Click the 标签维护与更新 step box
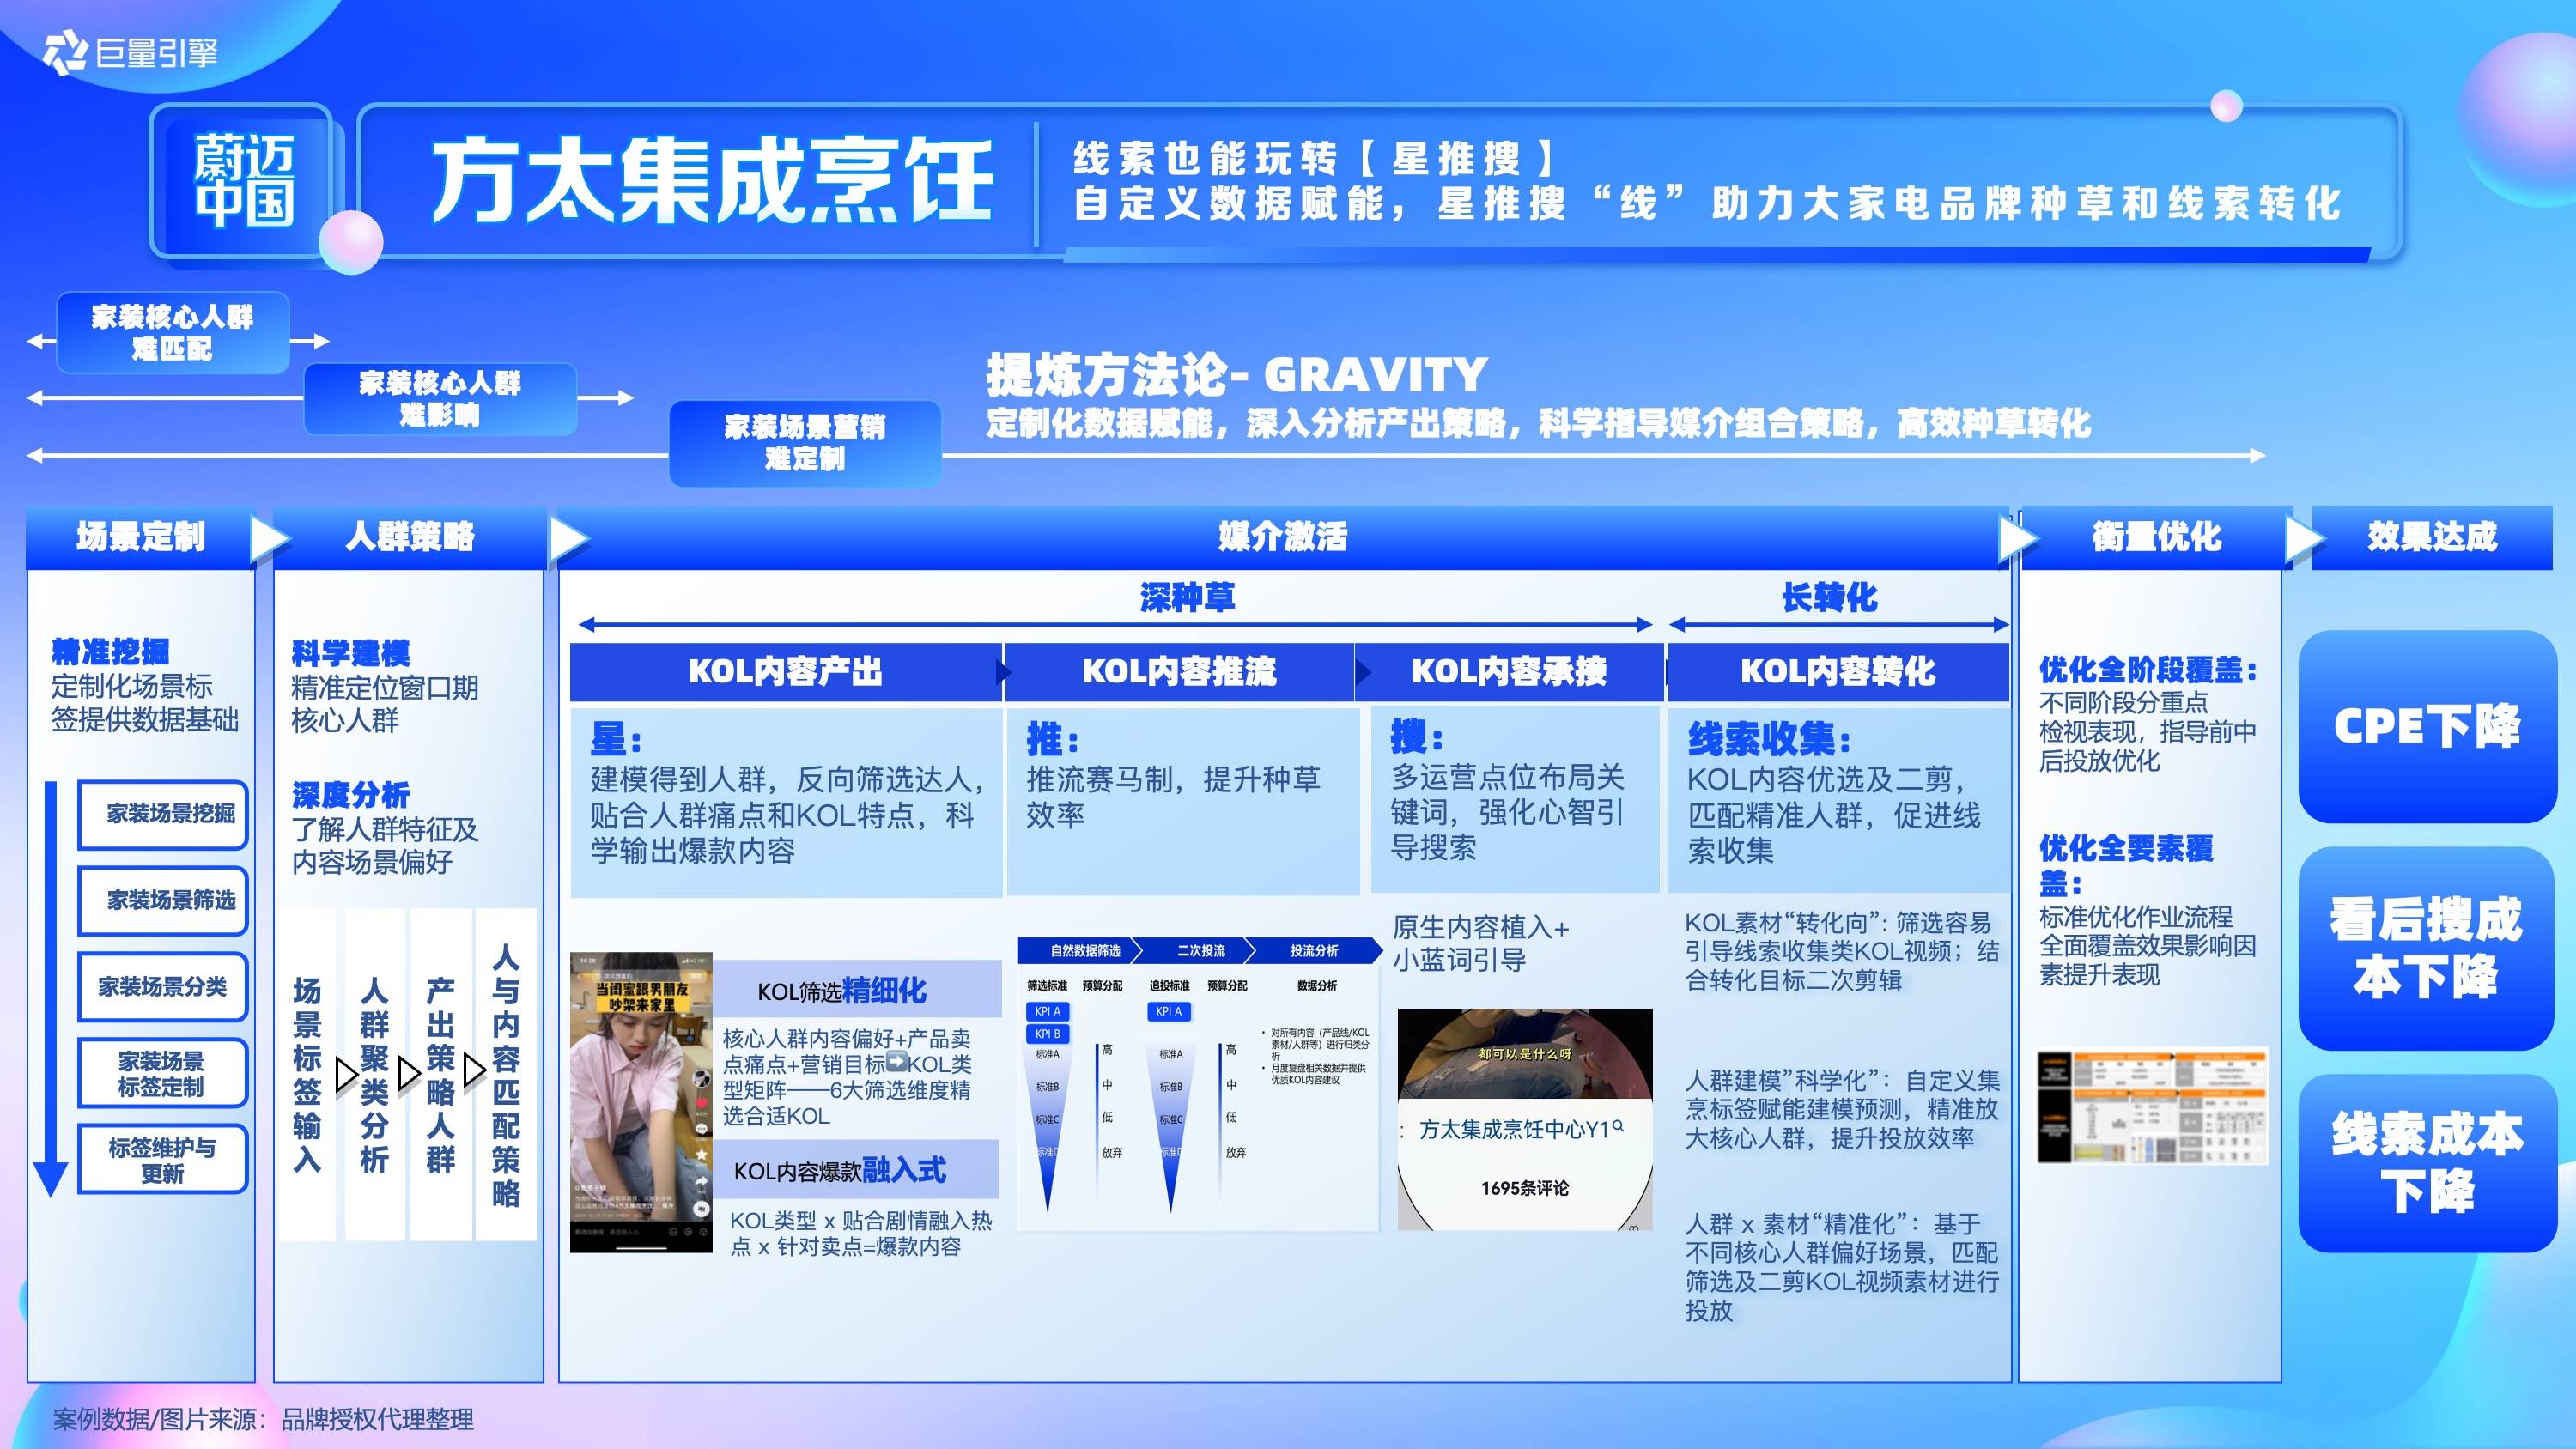Image resolution: width=2576 pixels, height=1449 pixels. tap(163, 1159)
